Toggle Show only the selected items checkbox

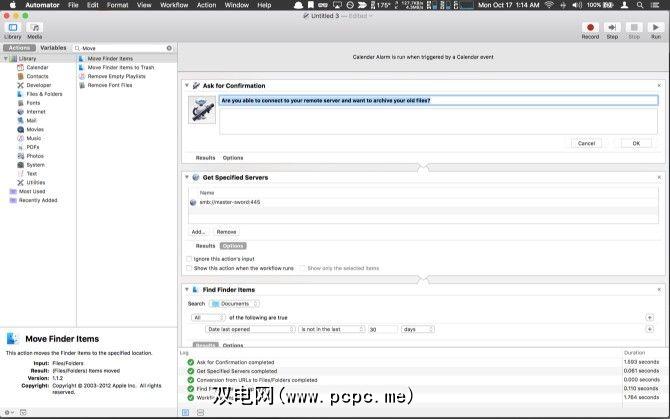click(302, 268)
